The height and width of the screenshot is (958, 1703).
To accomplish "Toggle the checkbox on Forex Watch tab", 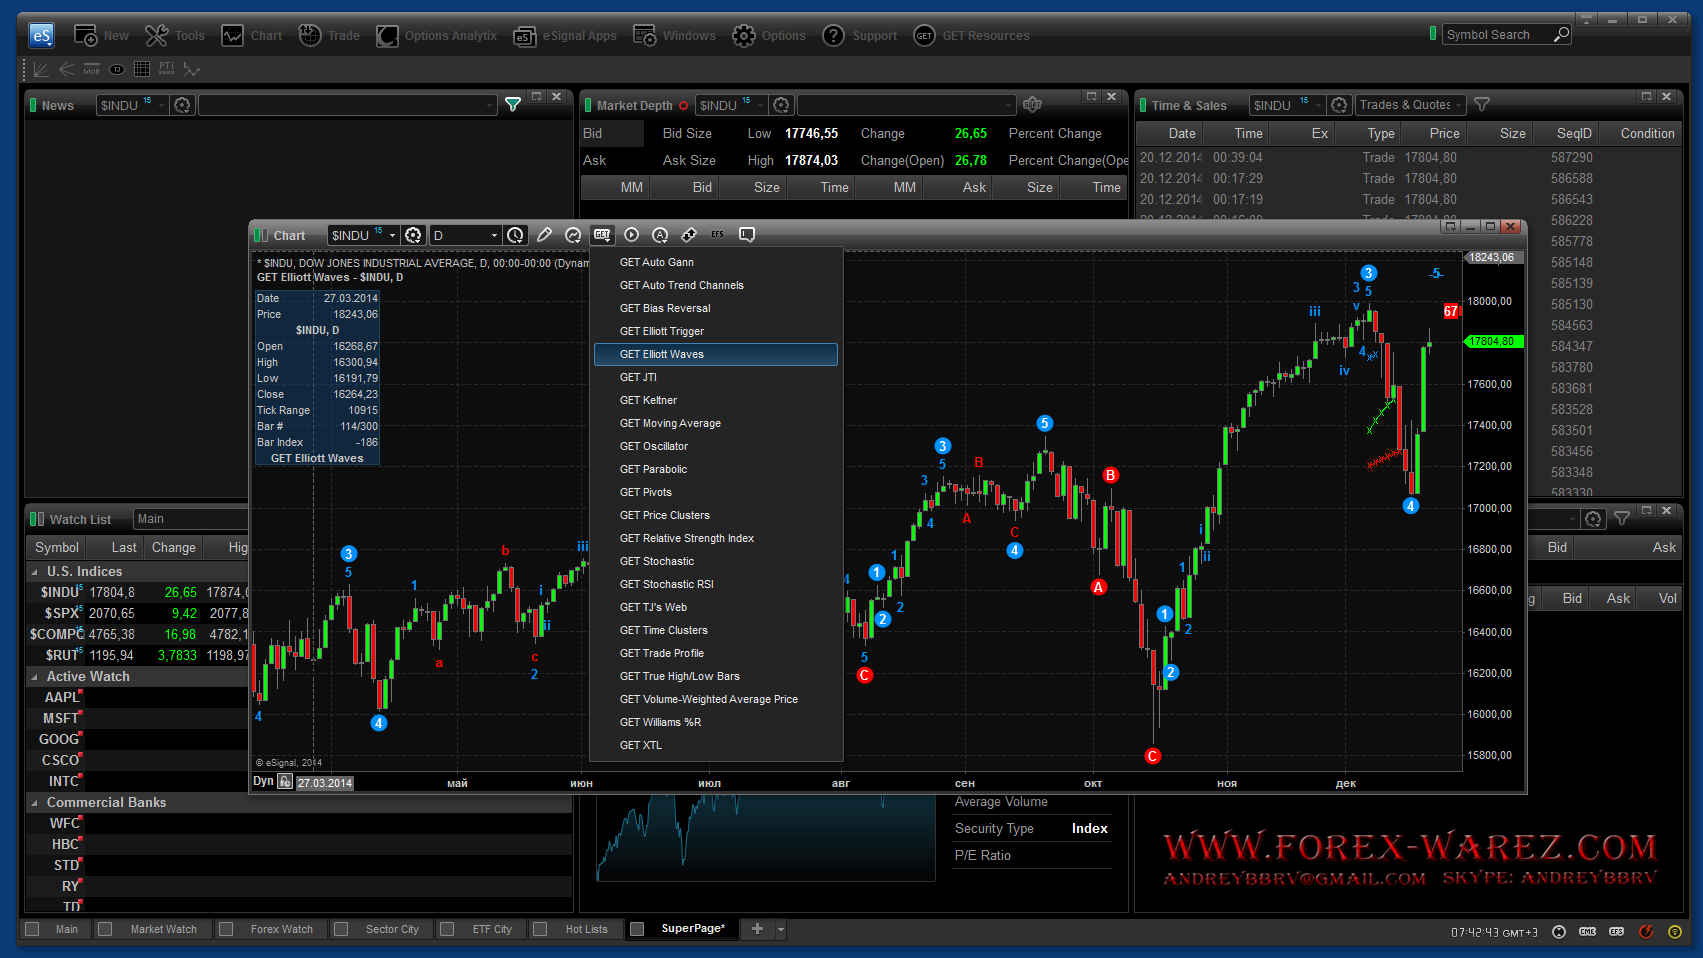I will tap(226, 929).
